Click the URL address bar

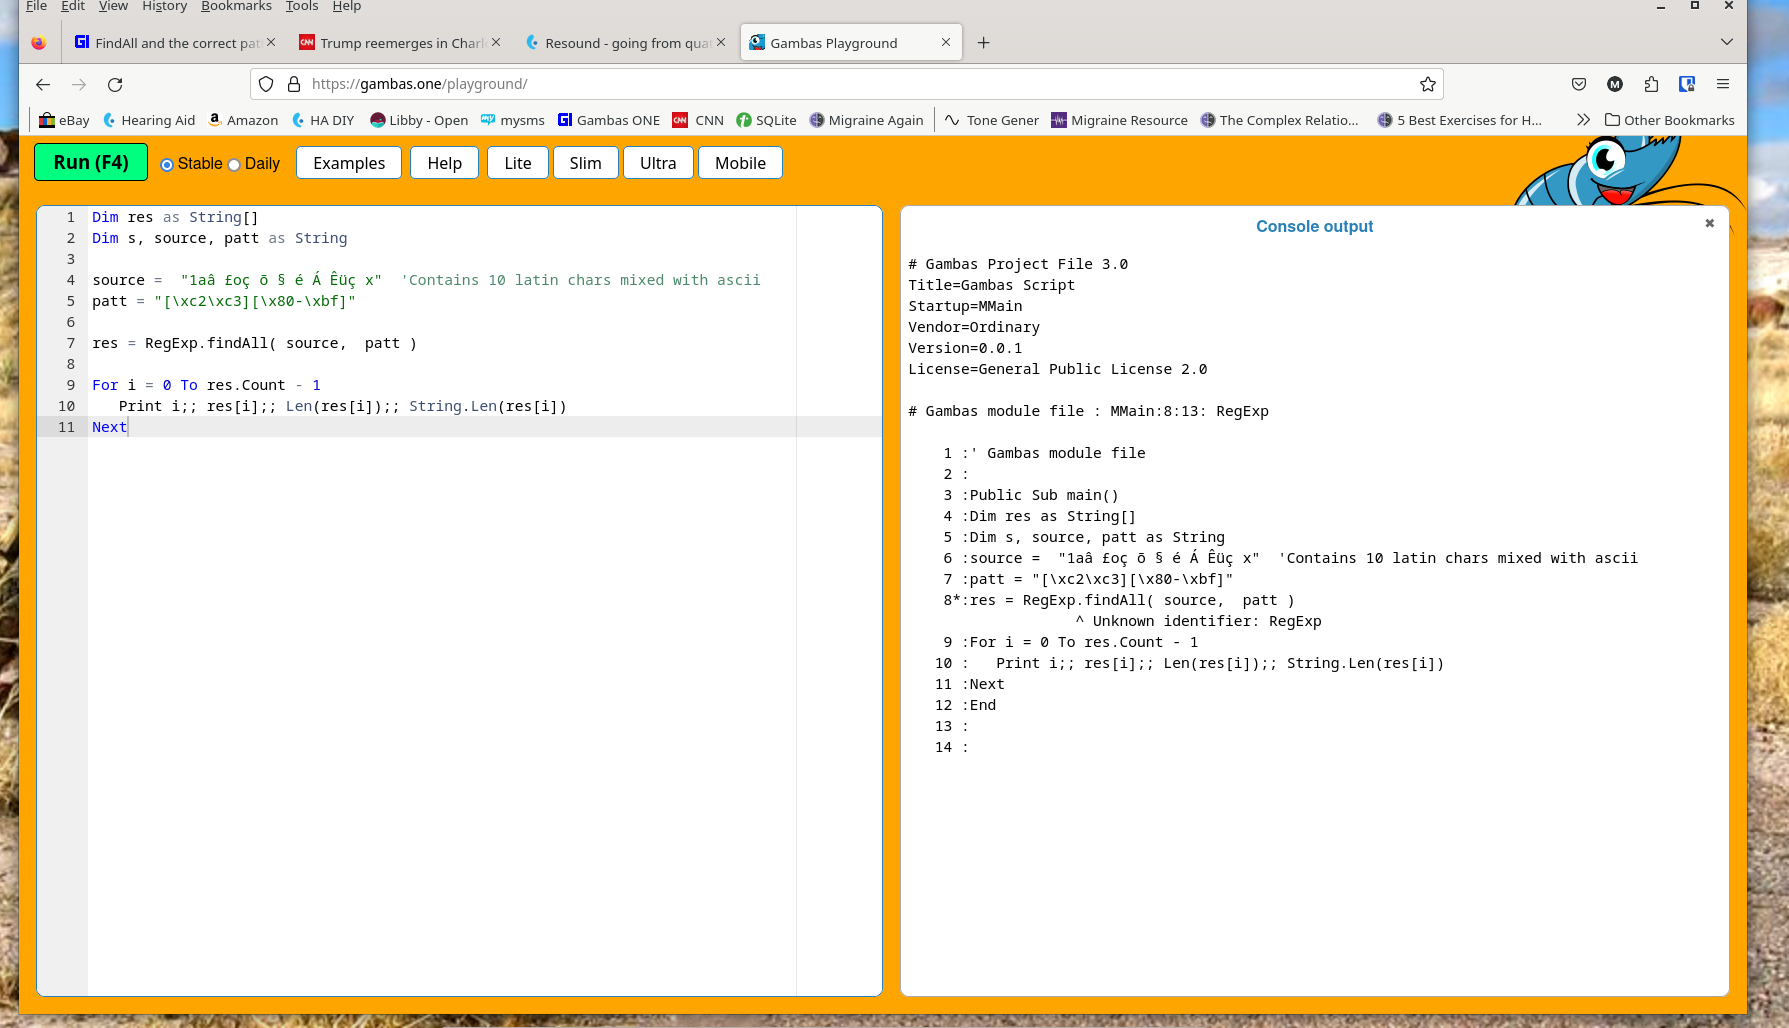[850, 85]
